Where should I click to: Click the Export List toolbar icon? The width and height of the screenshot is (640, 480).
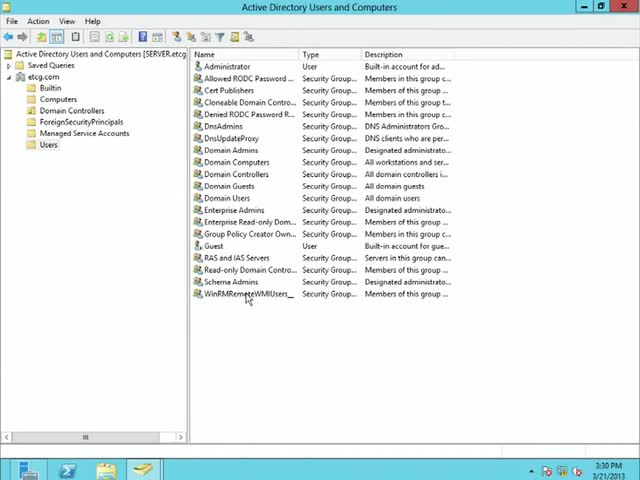coord(124,37)
